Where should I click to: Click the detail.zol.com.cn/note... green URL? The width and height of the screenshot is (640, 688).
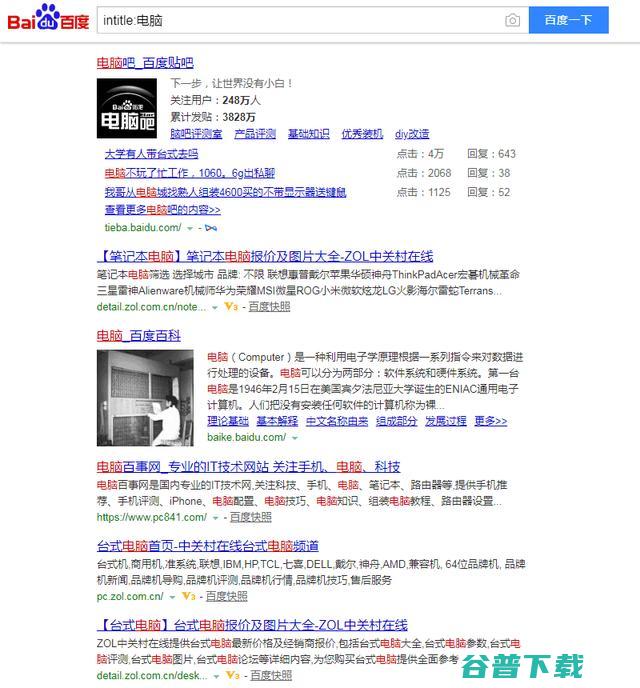(151, 307)
